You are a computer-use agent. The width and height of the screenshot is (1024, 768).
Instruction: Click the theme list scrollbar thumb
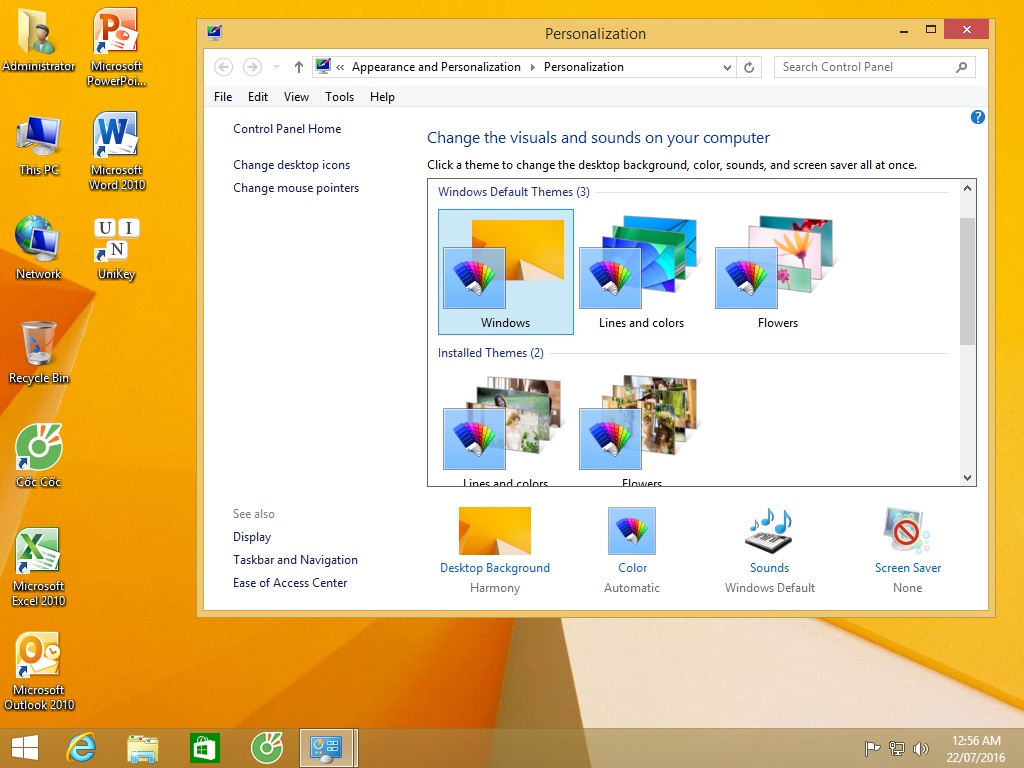click(x=967, y=281)
